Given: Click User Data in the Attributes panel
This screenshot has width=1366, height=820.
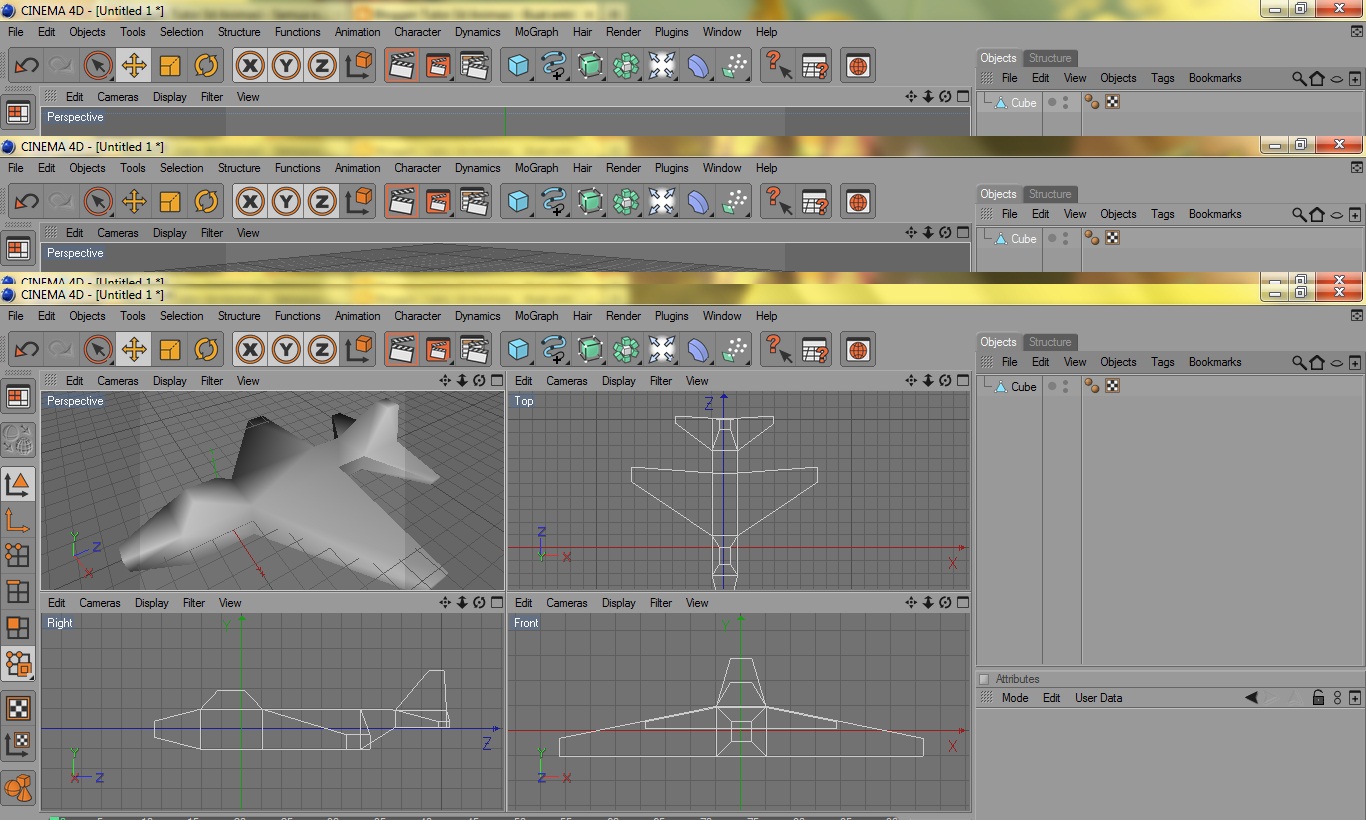Looking at the screenshot, I should click(1097, 697).
